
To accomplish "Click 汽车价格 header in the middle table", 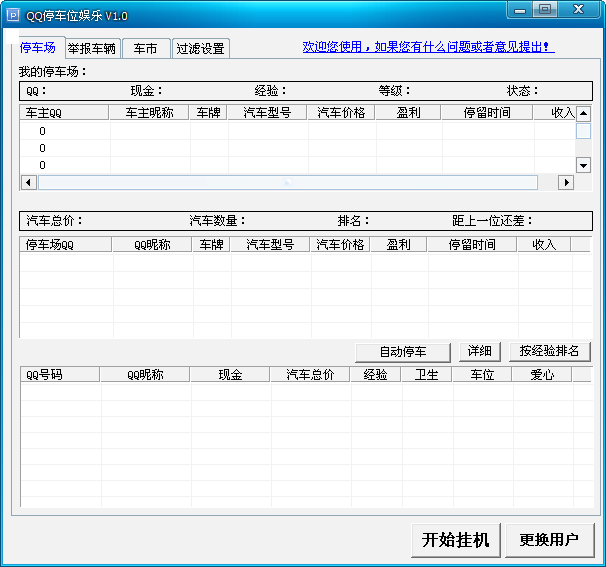I will click(x=340, y=244).
